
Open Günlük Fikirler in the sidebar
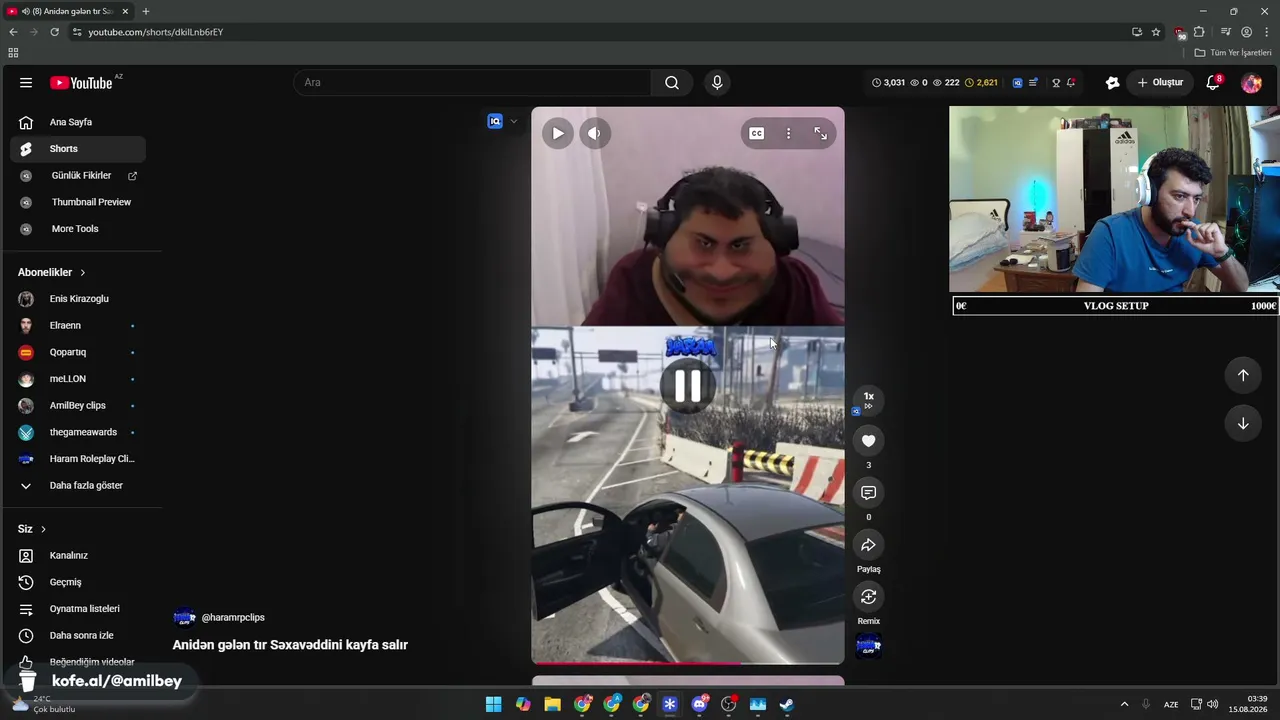pyautogui.click(x=78, y=176)
